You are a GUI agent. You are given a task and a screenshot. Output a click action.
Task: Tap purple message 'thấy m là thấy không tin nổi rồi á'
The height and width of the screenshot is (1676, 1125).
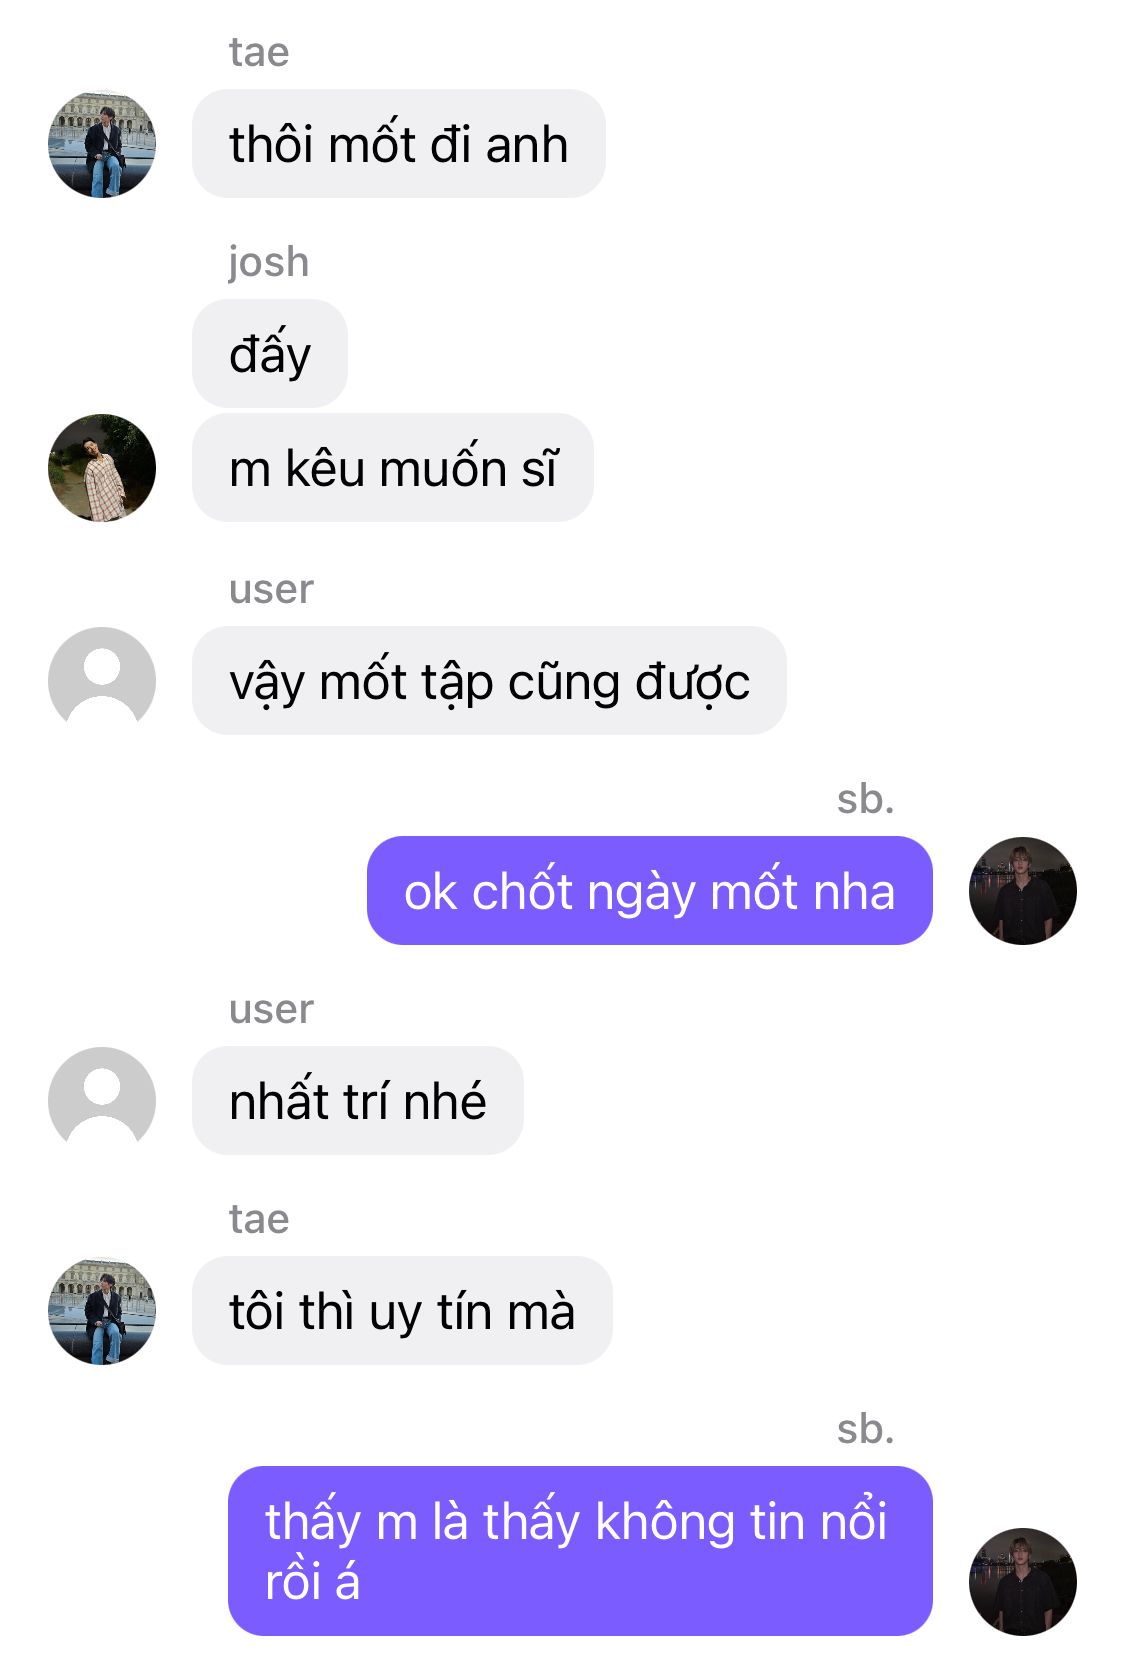580,1551
